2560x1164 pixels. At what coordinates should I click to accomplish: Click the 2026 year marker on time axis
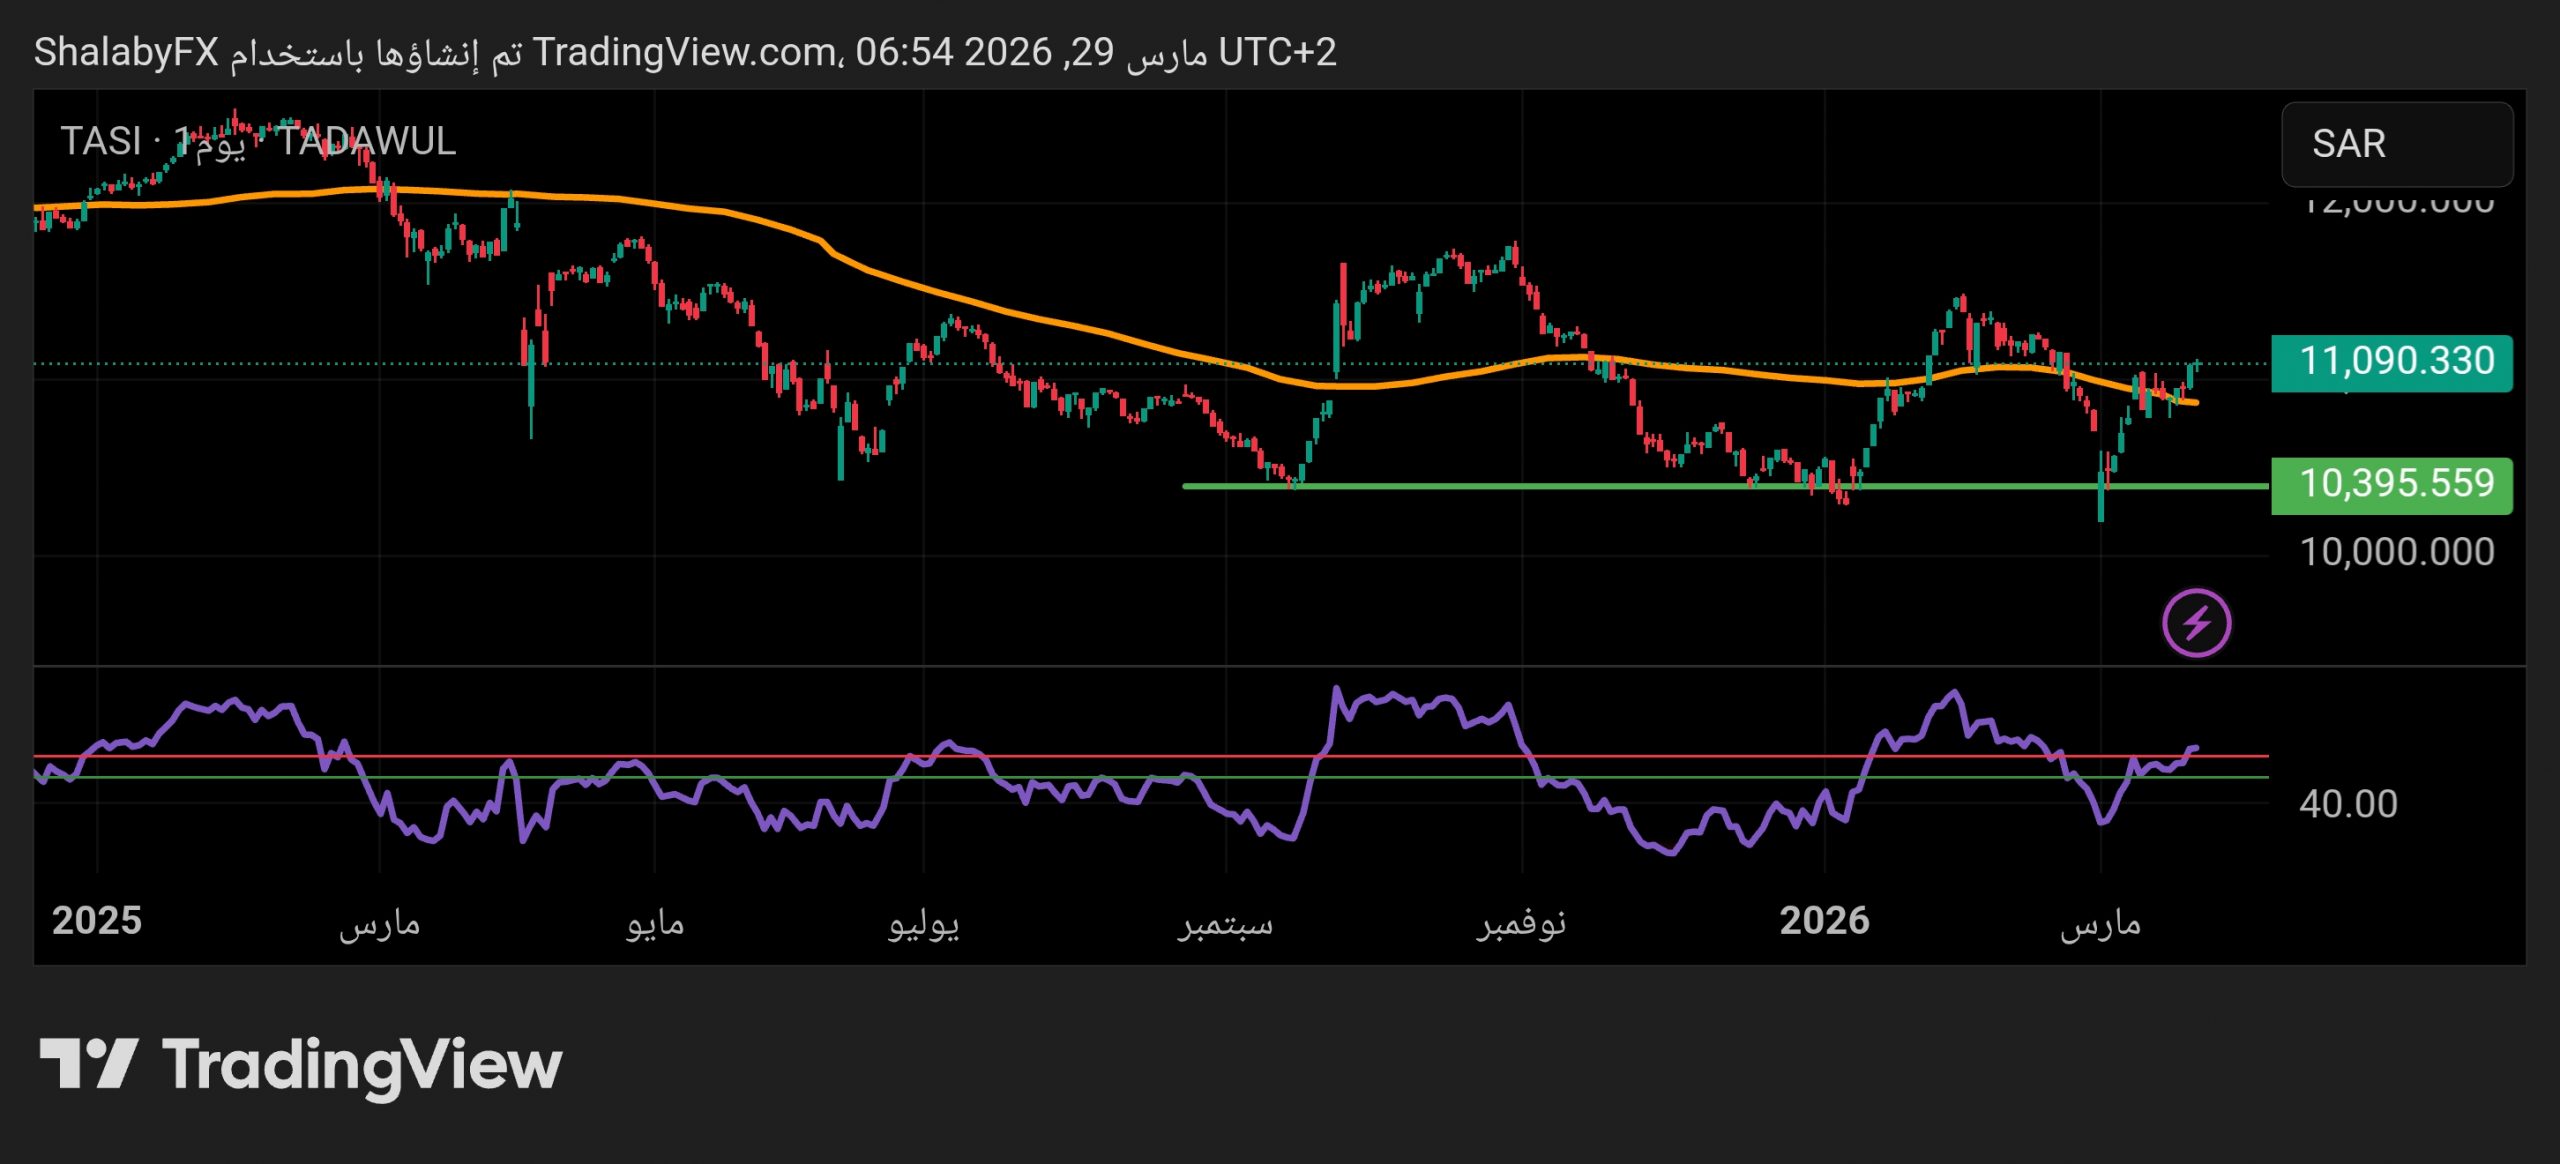[1824, 921]
